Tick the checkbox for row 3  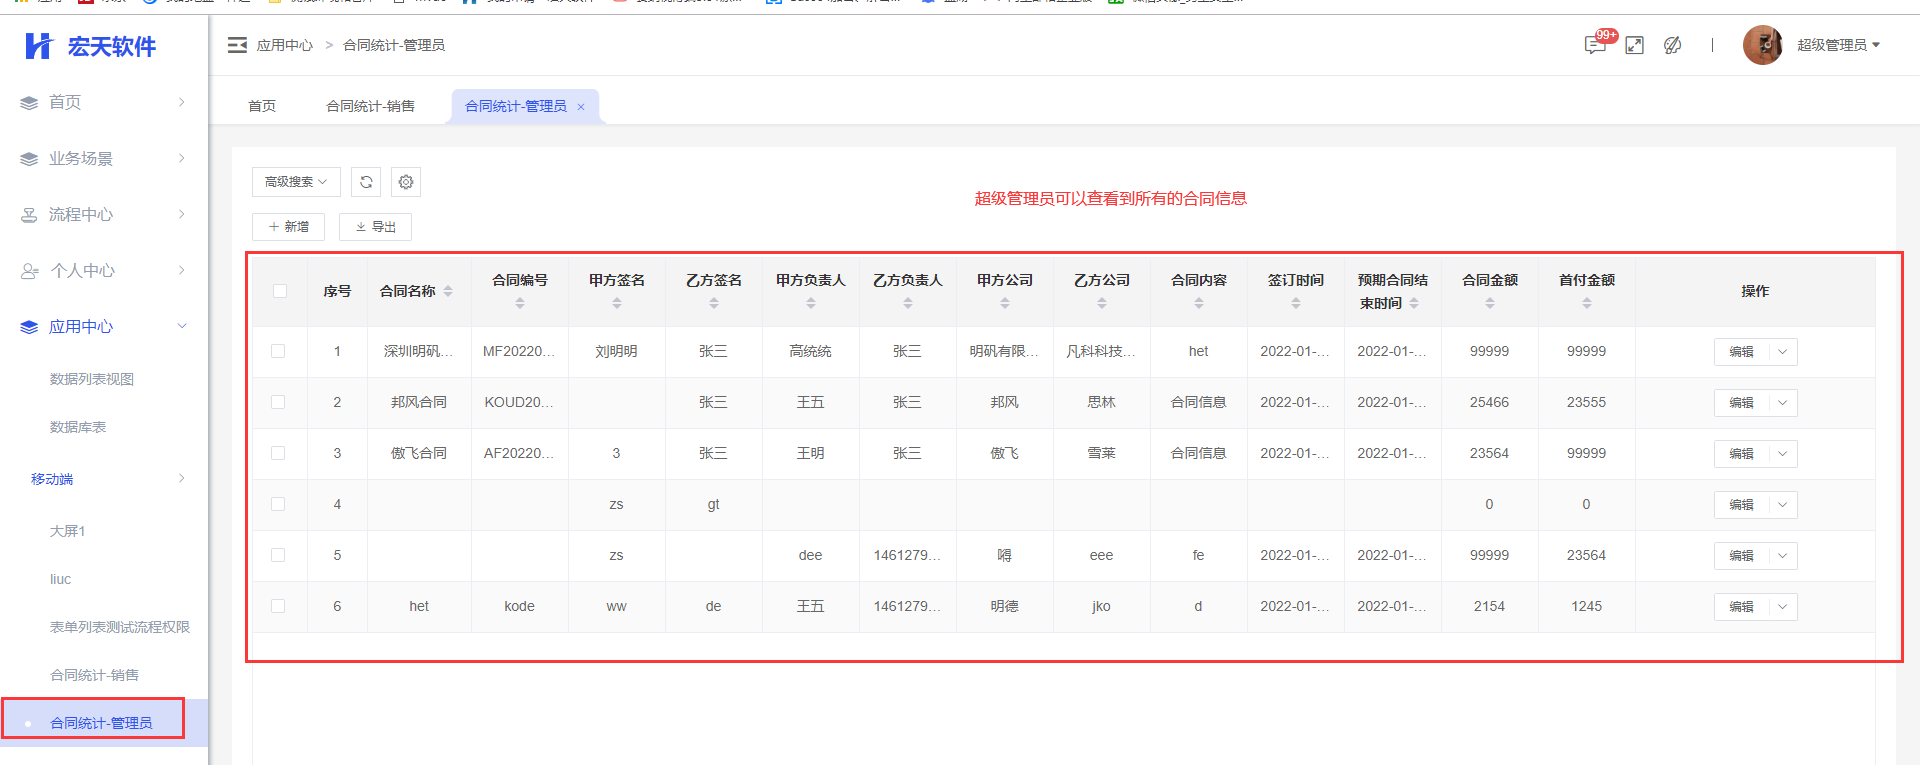point(278,453)
